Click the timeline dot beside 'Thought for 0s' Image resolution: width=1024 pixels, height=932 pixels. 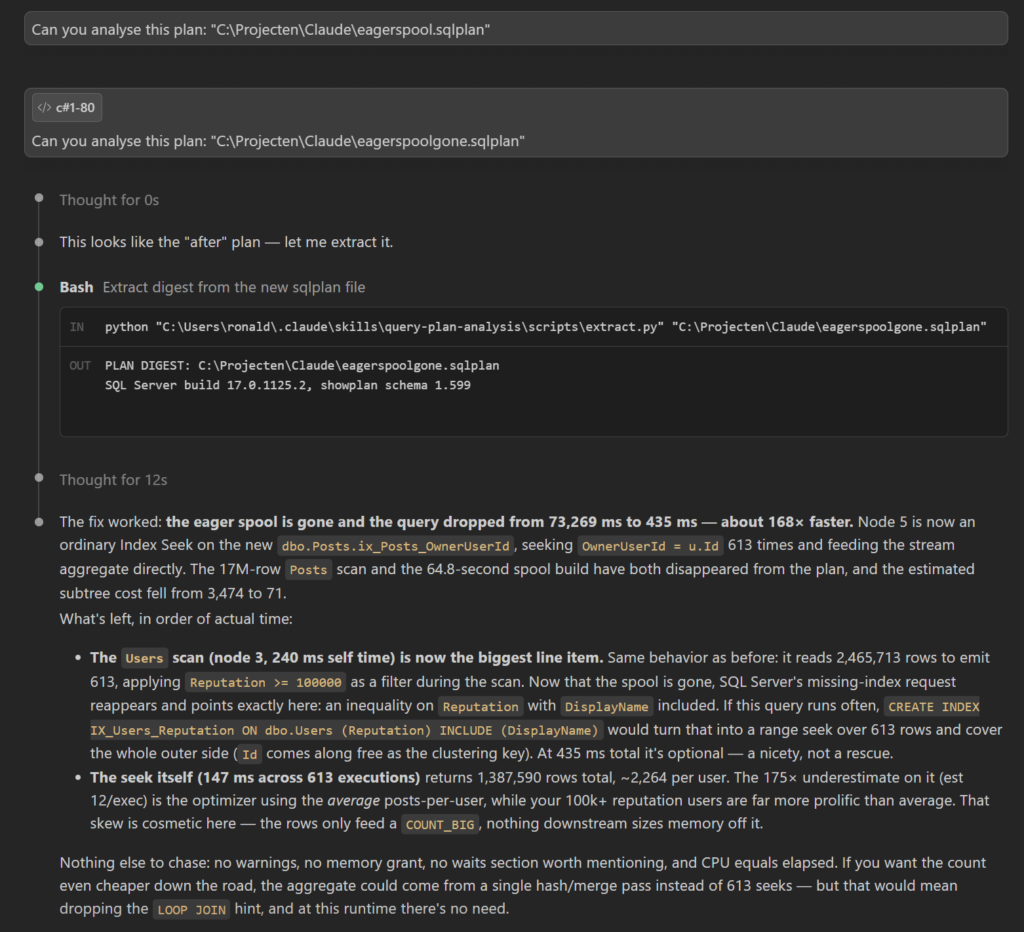click(x=39, y=198)
